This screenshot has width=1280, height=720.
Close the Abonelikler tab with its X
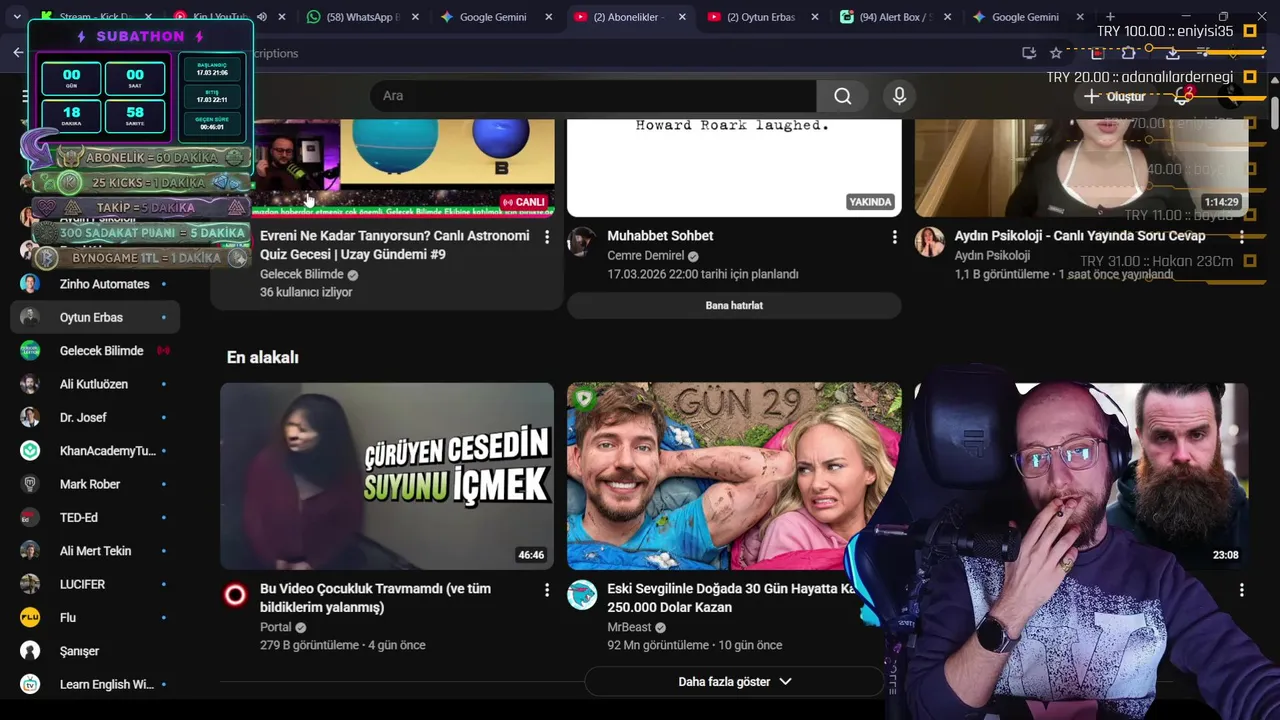(682, 17)
